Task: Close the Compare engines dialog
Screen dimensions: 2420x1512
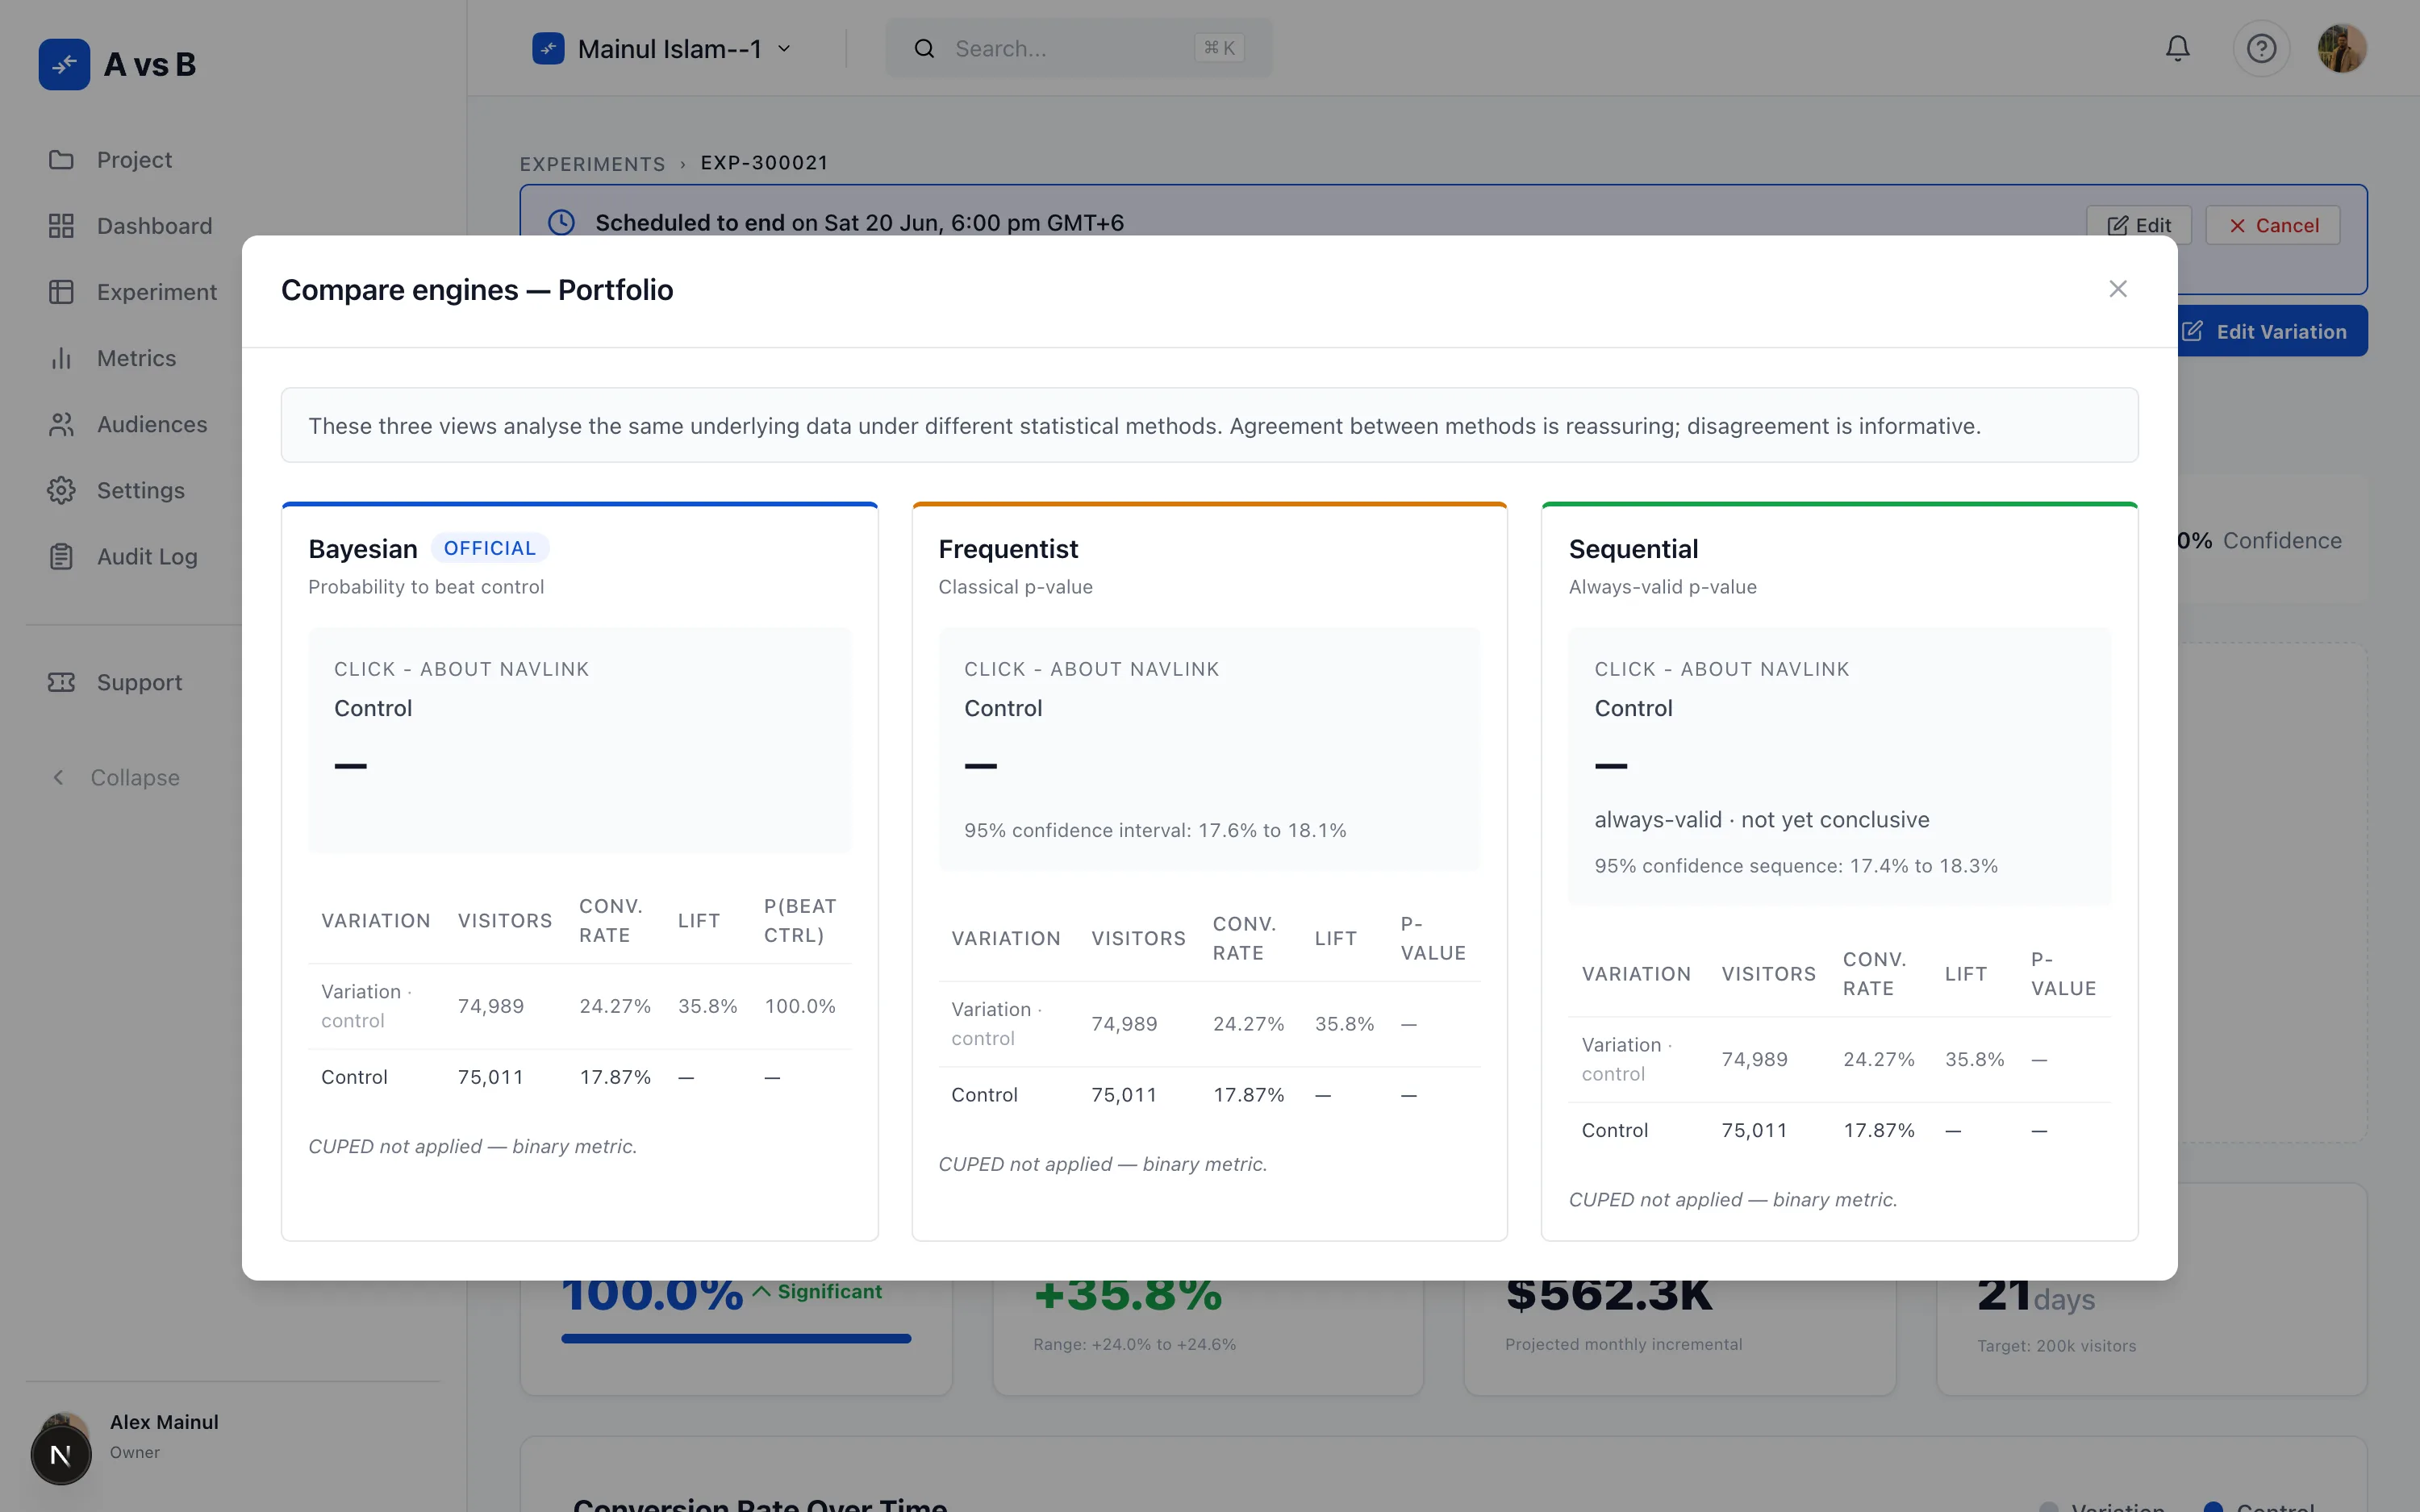Action: 2117,289
